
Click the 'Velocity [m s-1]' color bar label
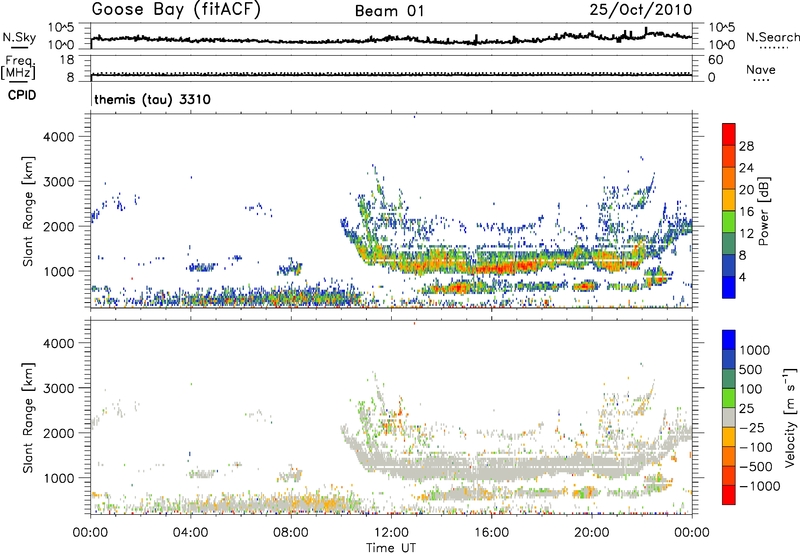tap(790, 417)
